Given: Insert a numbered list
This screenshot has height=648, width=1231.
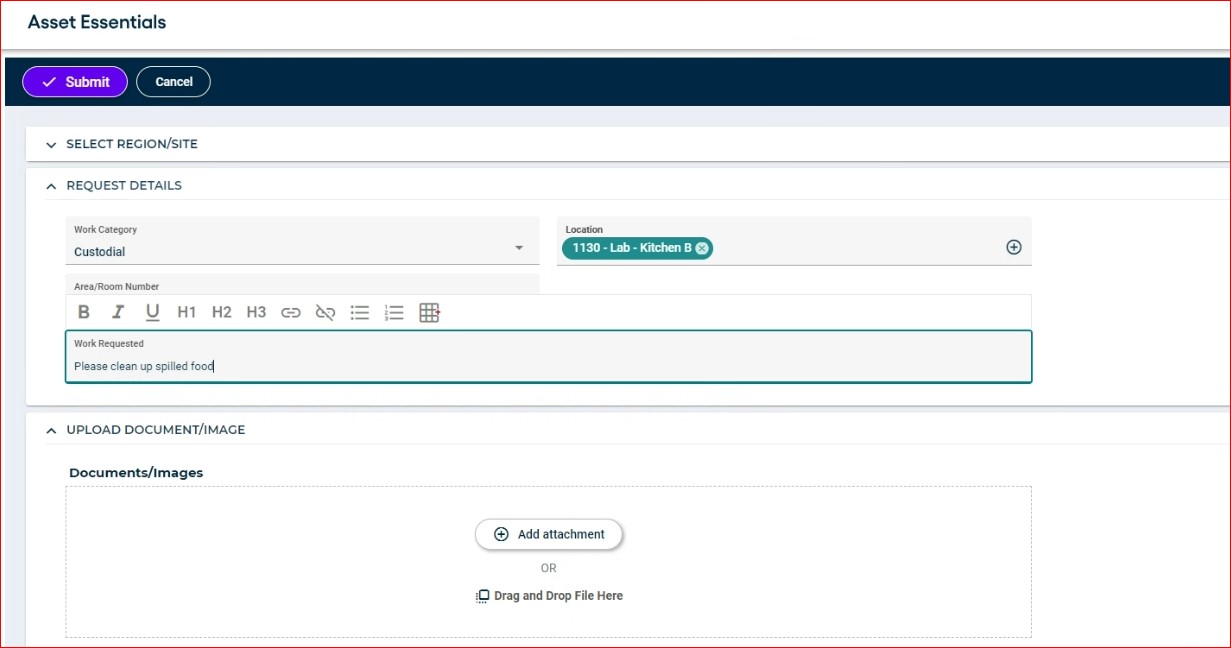Looking at the screenshot, I should [394, 313].
